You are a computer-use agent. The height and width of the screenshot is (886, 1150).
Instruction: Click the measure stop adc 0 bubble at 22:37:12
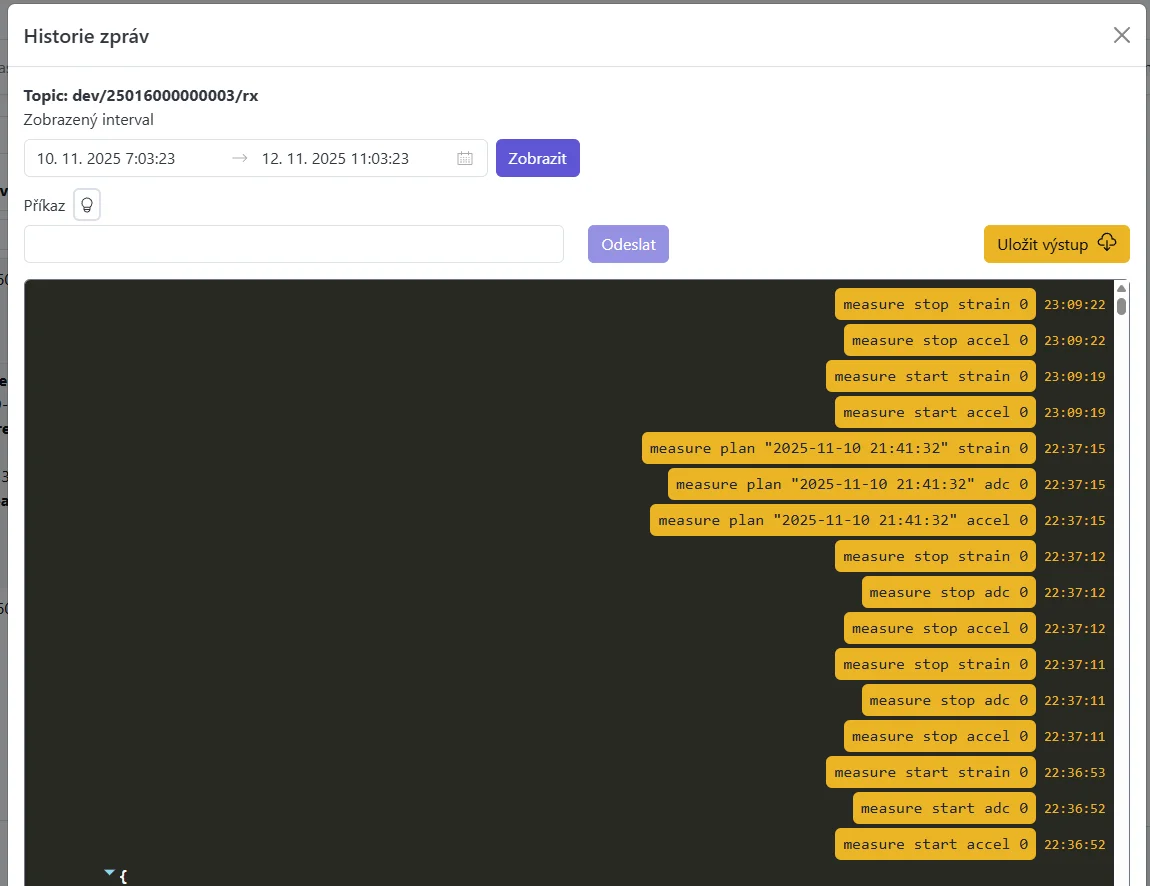[947, 592]
